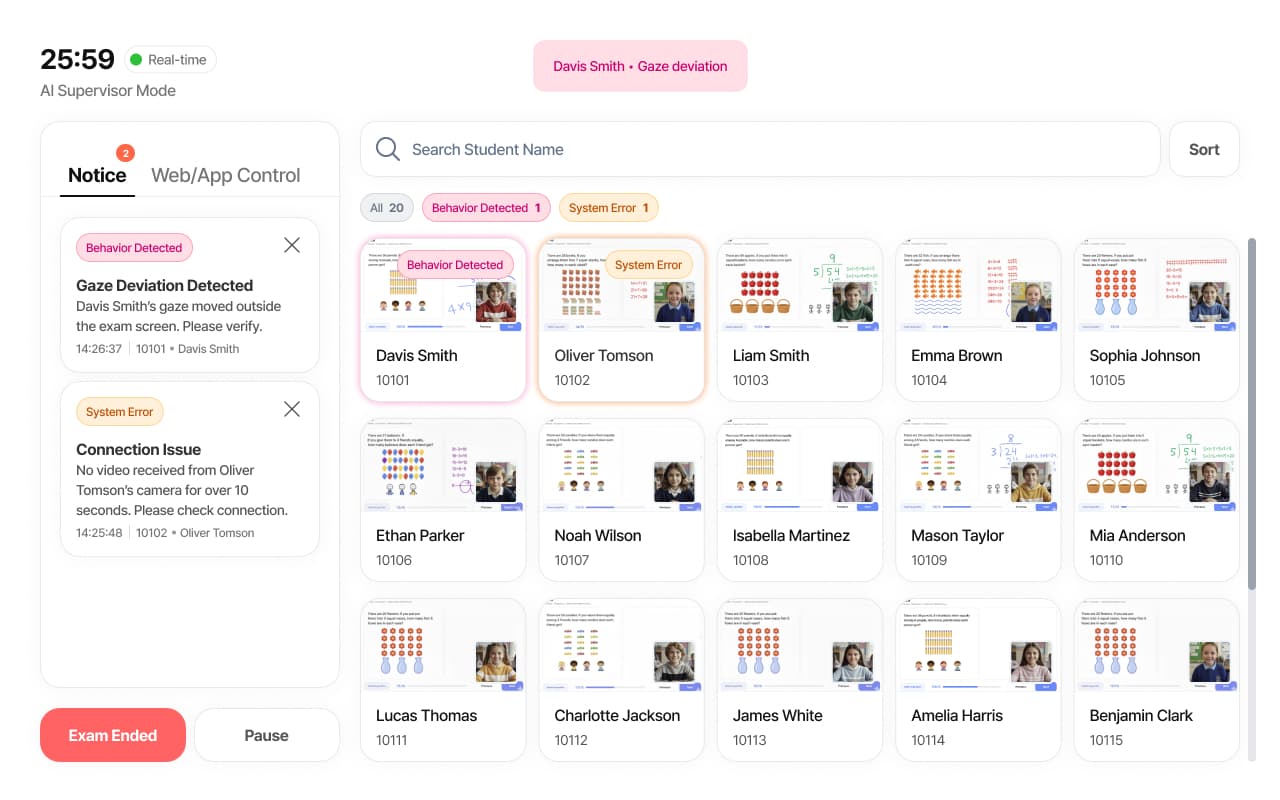This screenshot has height=800, width=1280.
Task: Click Behavior Detected badge on Davis Smith card
Action: 455,265
